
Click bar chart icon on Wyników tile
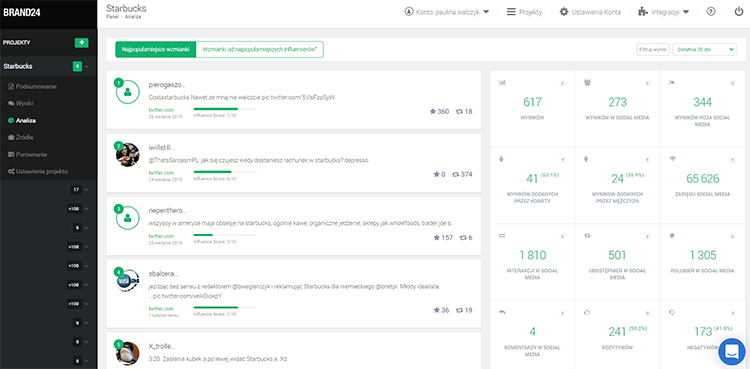[502, 83]
